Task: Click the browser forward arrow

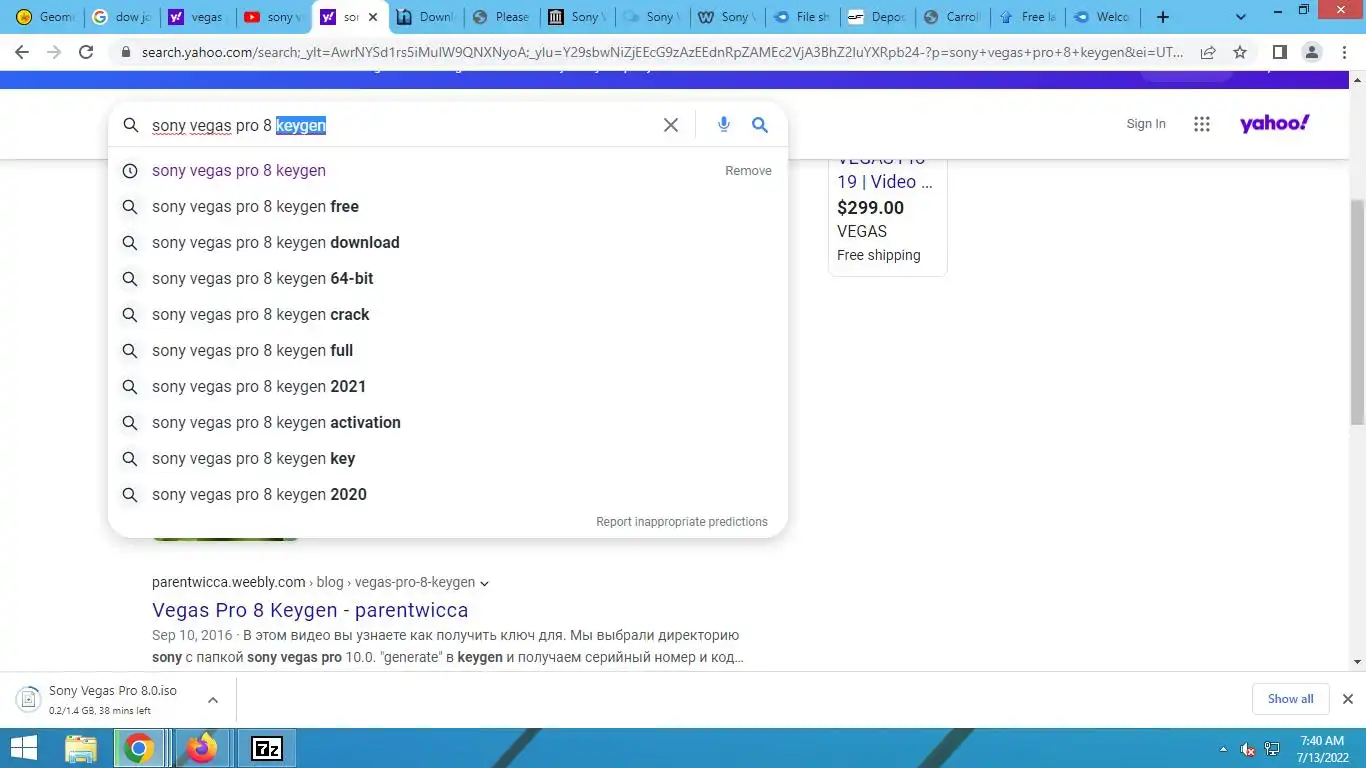Action: pyautogui.click(x=54, y=52)
